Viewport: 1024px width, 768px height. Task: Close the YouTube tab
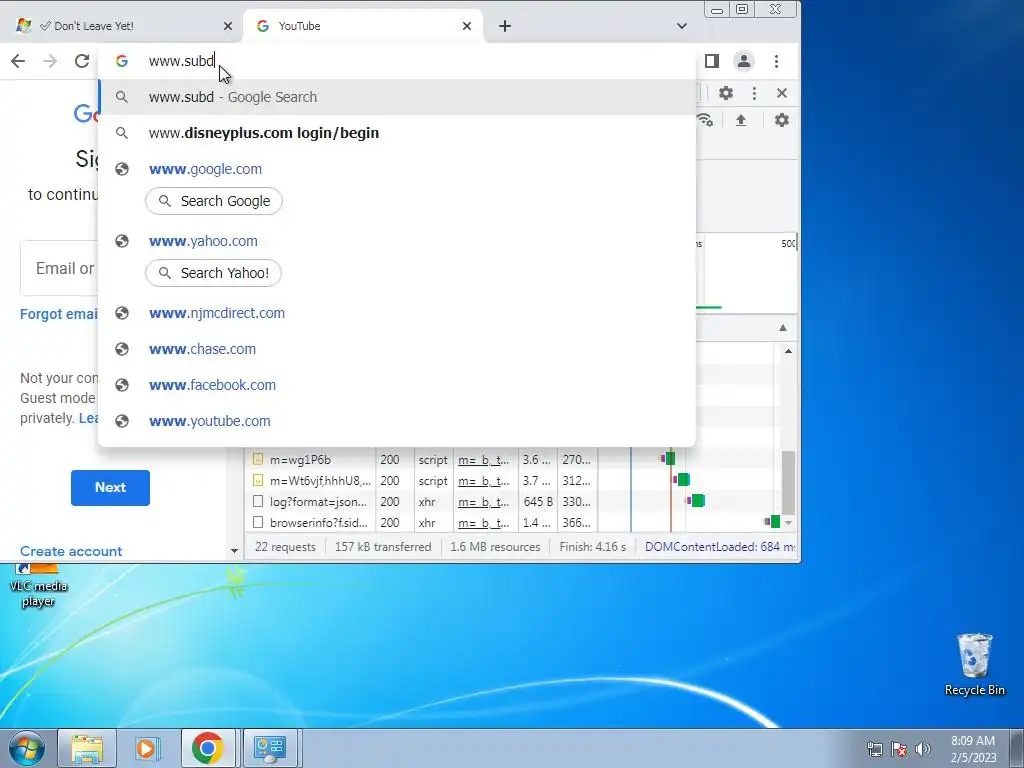[466, 26]
